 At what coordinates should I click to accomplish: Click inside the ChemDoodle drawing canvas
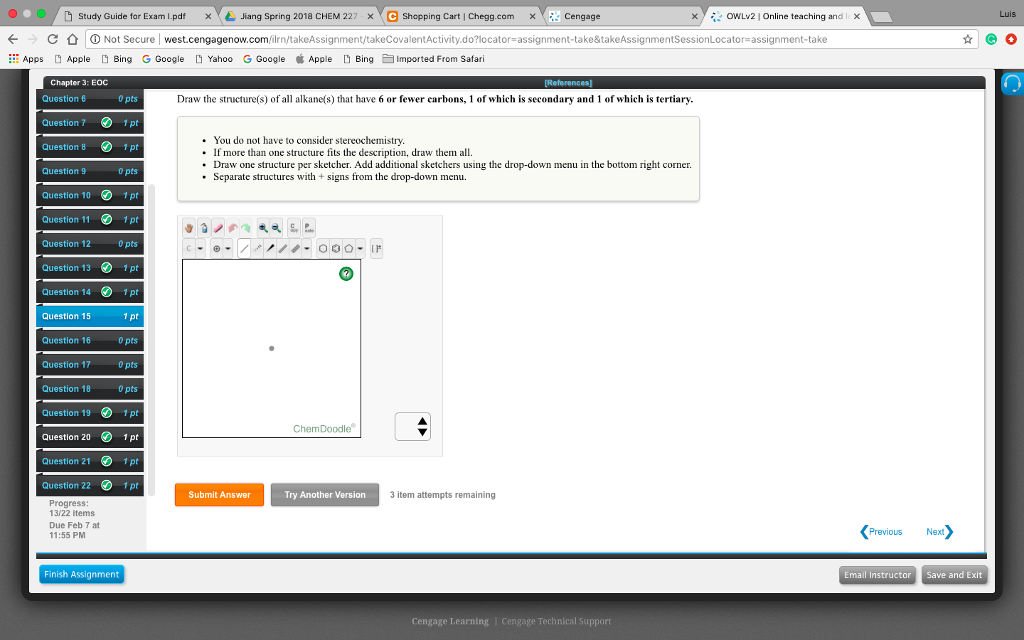coord(272,349)
